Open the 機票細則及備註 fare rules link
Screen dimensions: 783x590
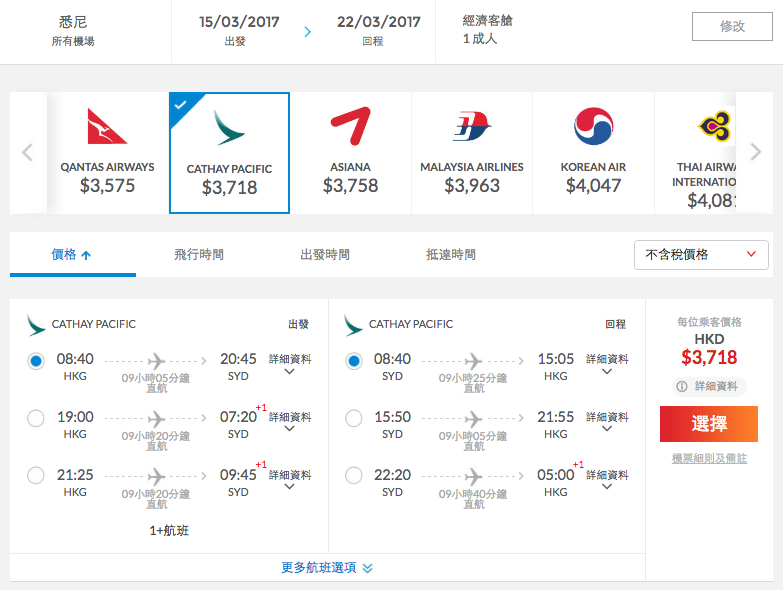(x=709, y=458)
